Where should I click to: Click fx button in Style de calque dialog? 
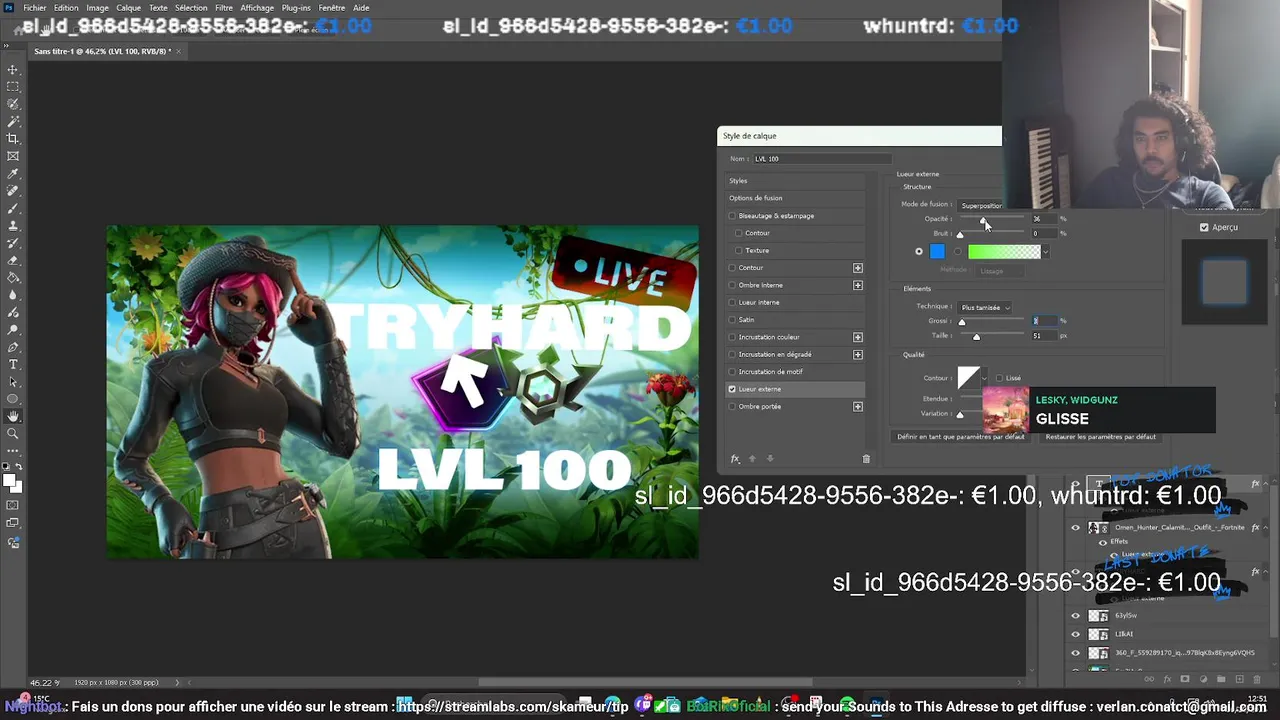(x=735, y=459)
